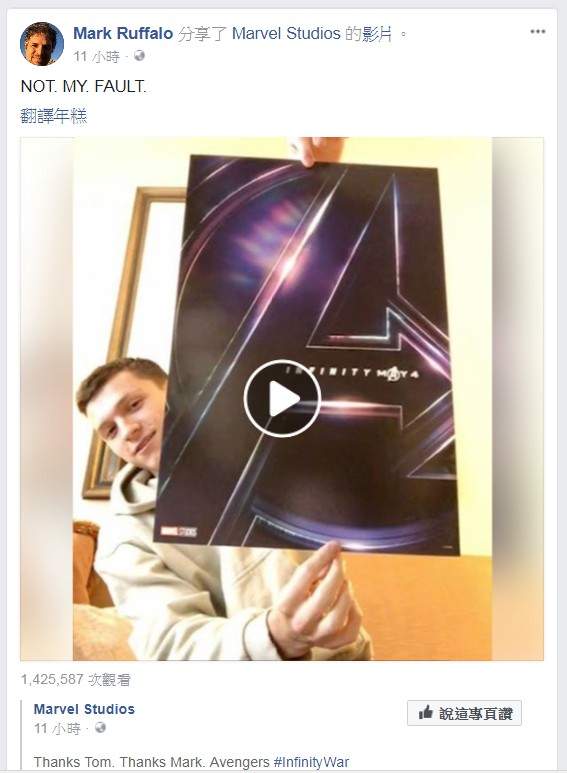This screenshot has height=773, width=567.
Task: Click the NOT. MY. FAULT. post text
Action: pos(83,87)
